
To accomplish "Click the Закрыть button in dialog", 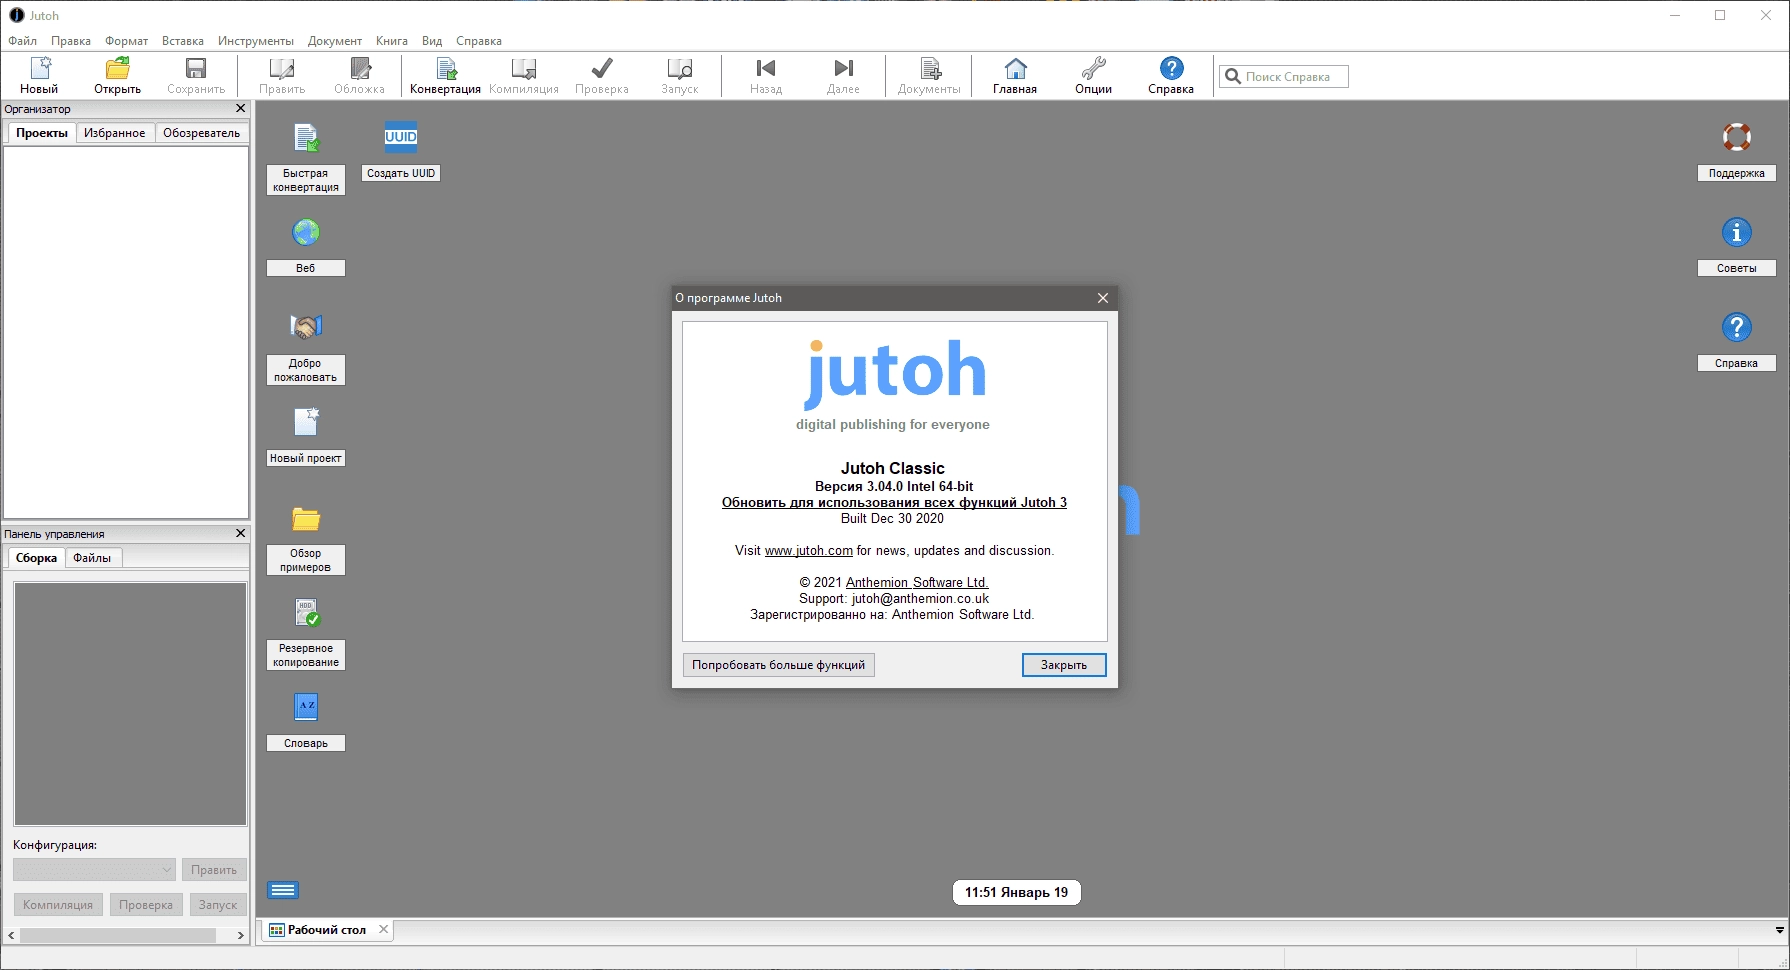I will coord(1064,665).
